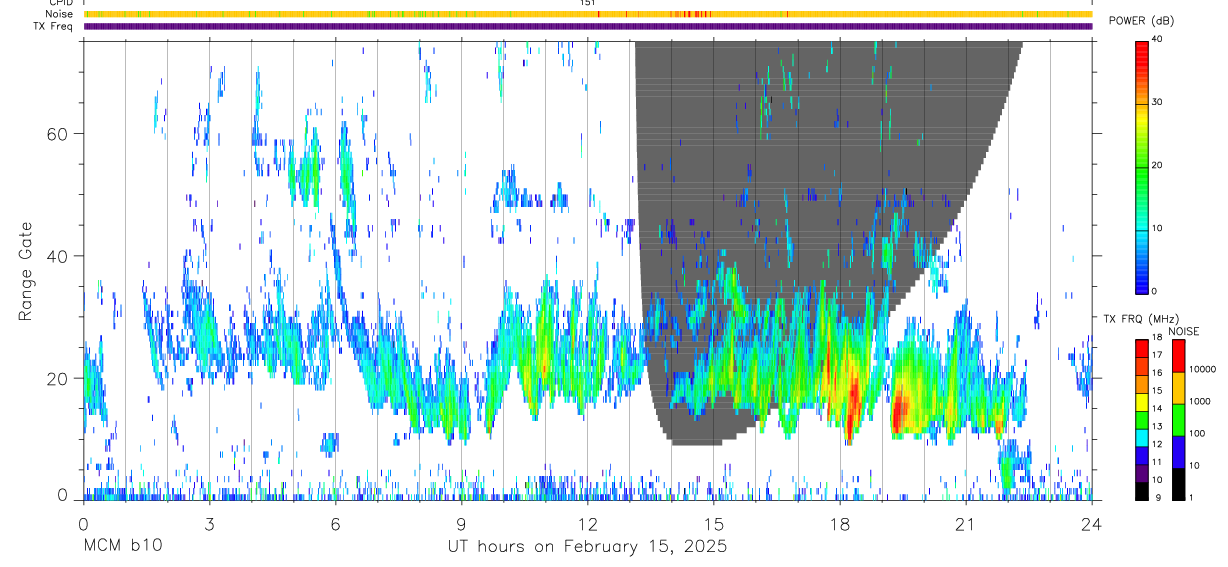Select the range gate 40 tick label
Screen dimensions: 1228x567
coord(57,256)
